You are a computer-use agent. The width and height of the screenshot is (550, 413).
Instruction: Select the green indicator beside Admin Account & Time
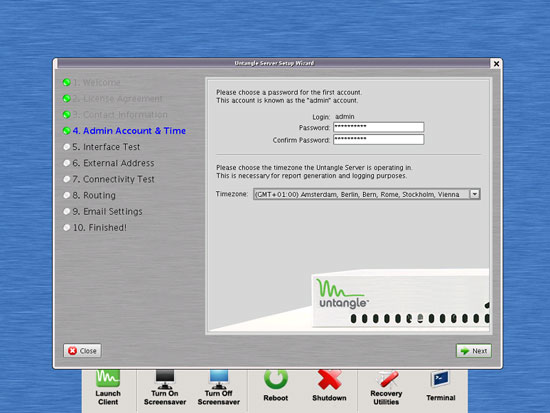(x=67, y=131)
